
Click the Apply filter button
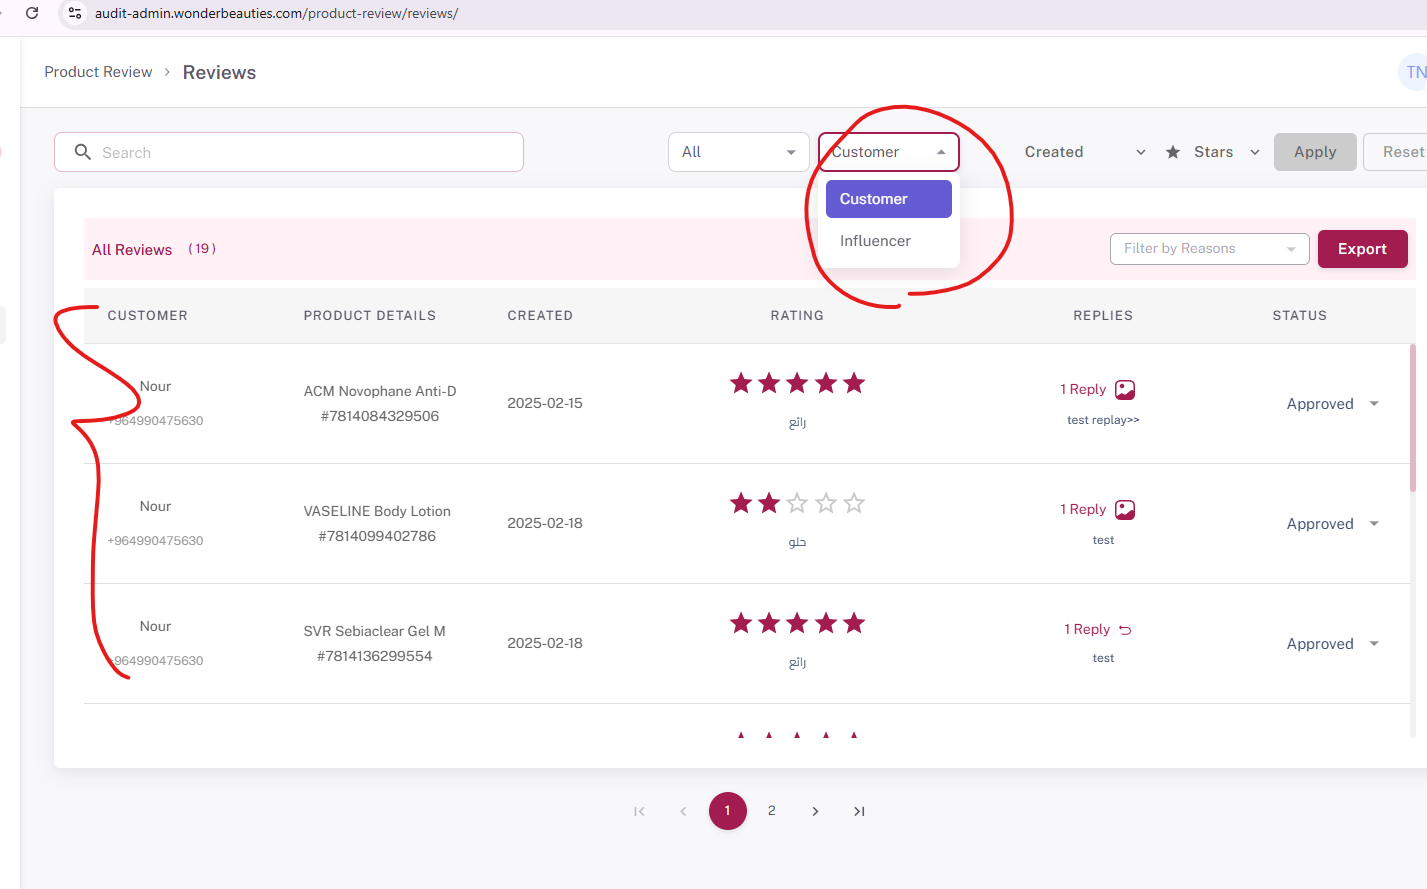pyautogui.click(x=1314, y=152)
